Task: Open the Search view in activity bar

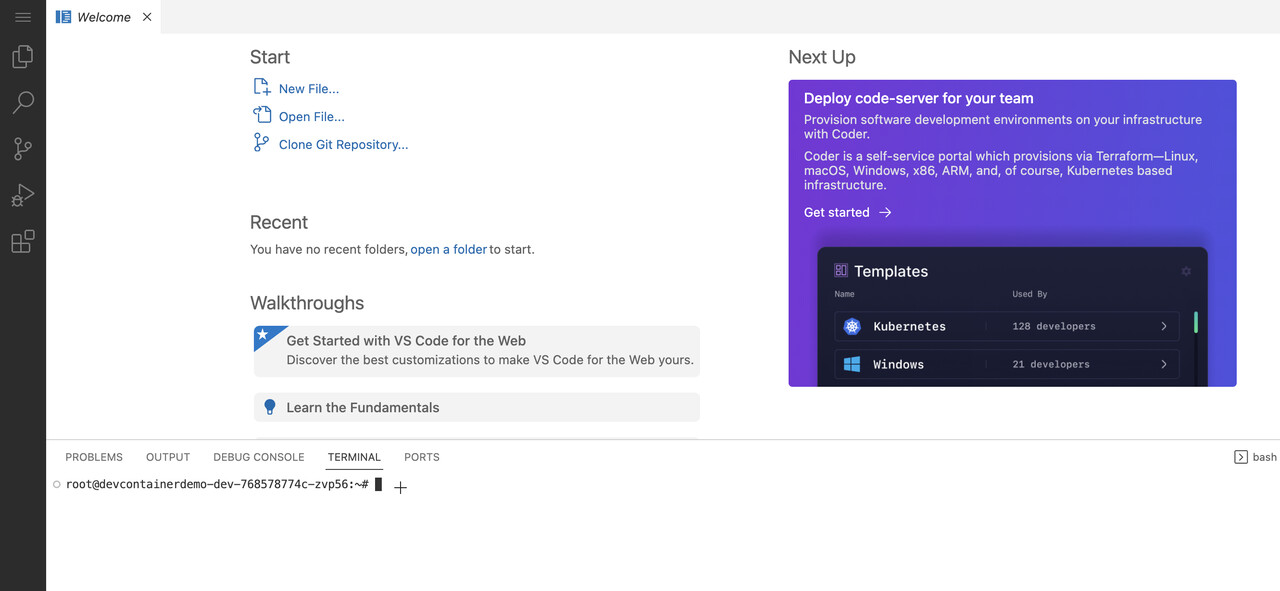Action: pyautogui.click(x=23, y=102)
